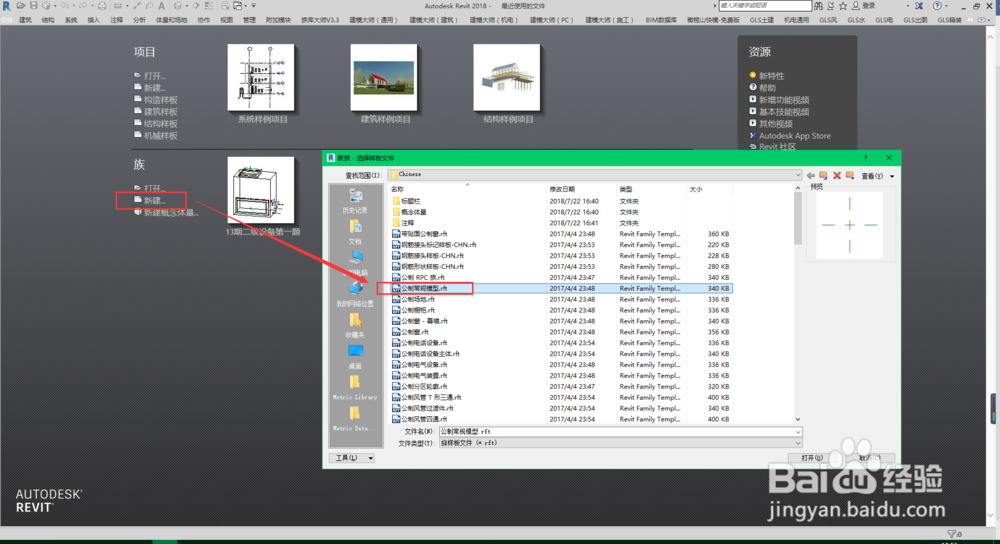Click the 打开(O) button in dialog
Image resolution: width=1000 pixels, height=544 pixels.
coord(811,458)
